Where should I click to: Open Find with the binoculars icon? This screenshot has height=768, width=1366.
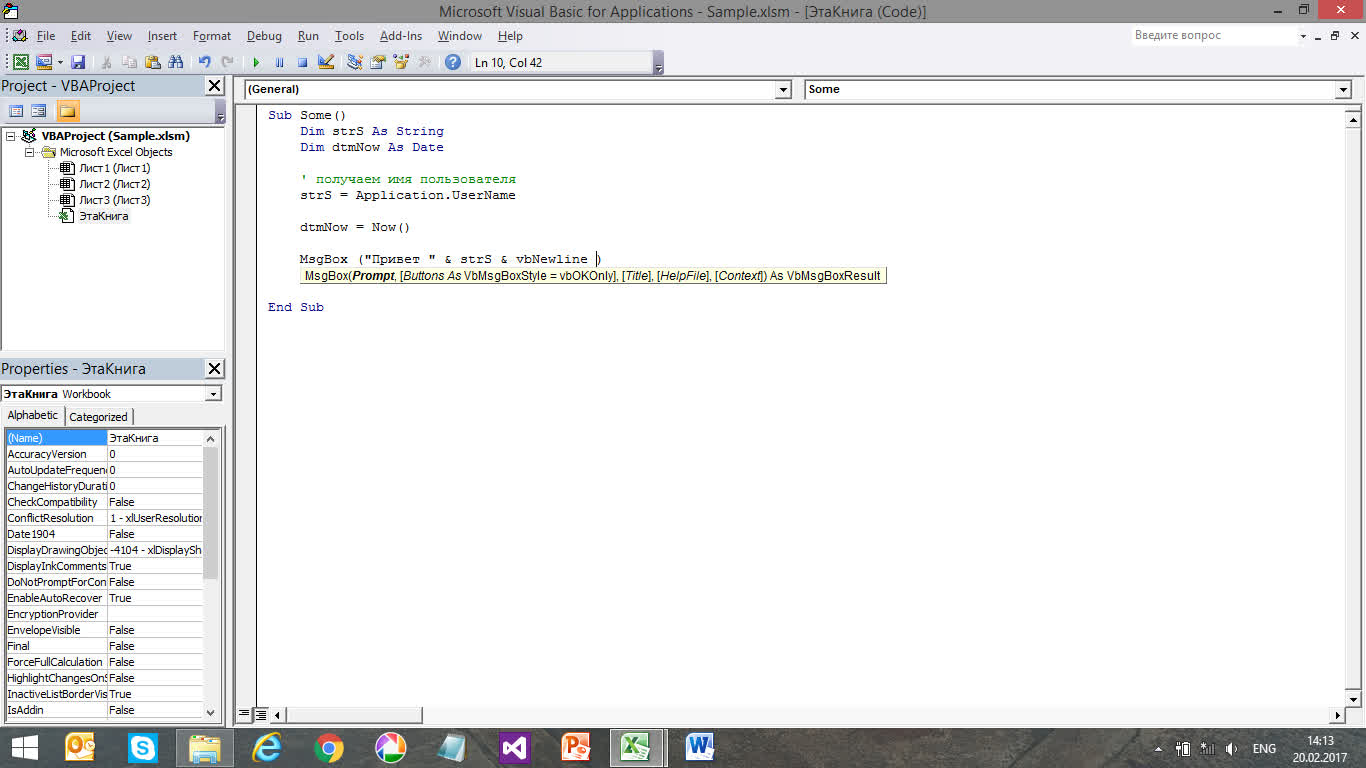click(176, 62)
